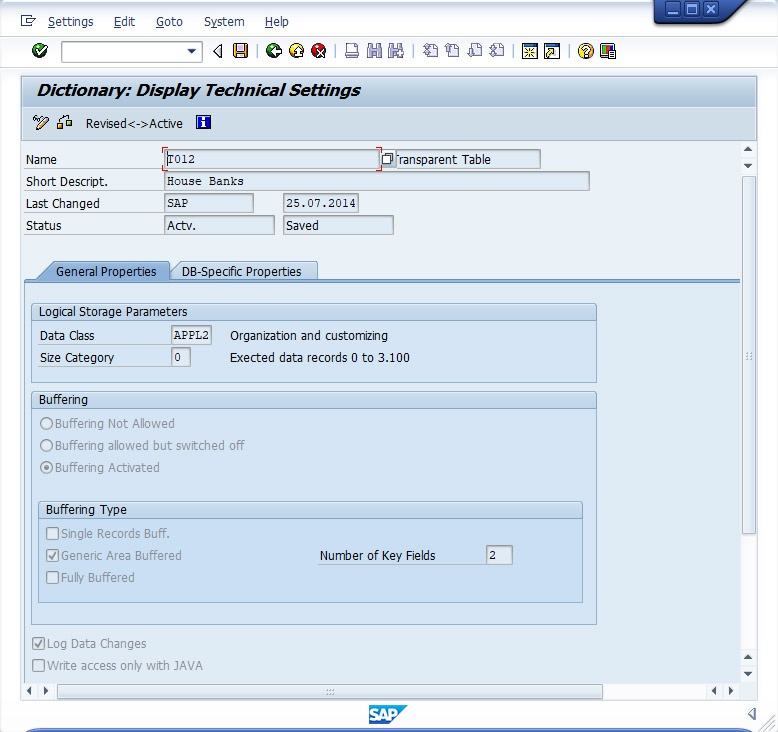Screen dimensions: 778x732
Task: Switch to the General Properties tab
Action: point(106,271)
